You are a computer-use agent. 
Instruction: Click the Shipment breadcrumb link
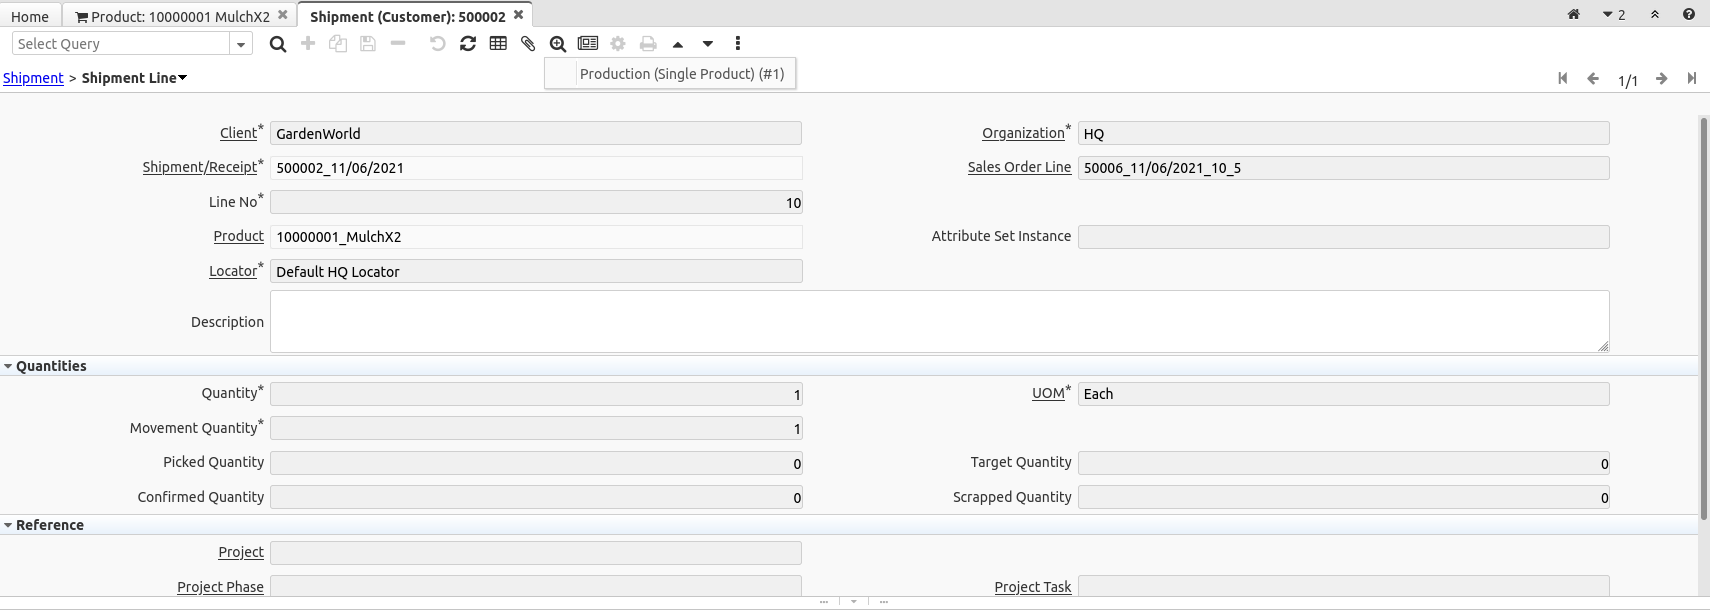tap(33, 78)
